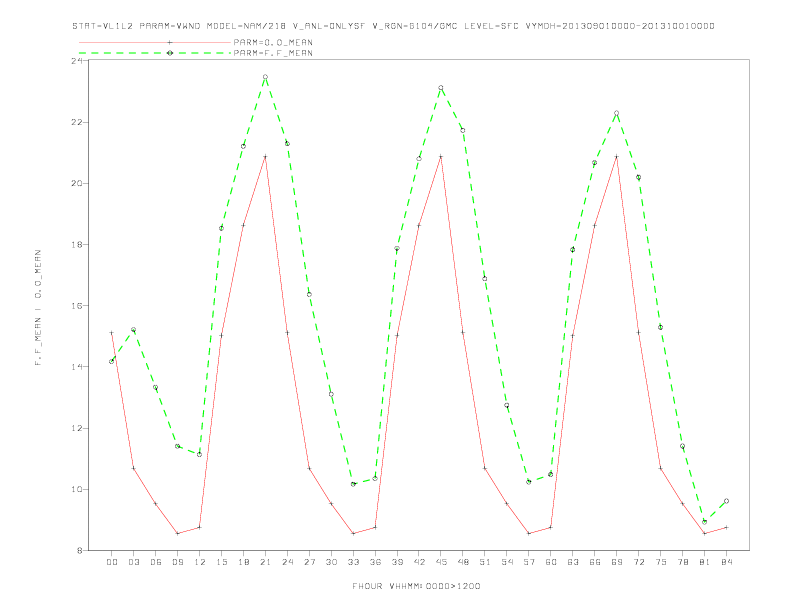
Task: Click the vertical F.F_MEAN | O.O_MEAN axis label
Action: point(38,308)
